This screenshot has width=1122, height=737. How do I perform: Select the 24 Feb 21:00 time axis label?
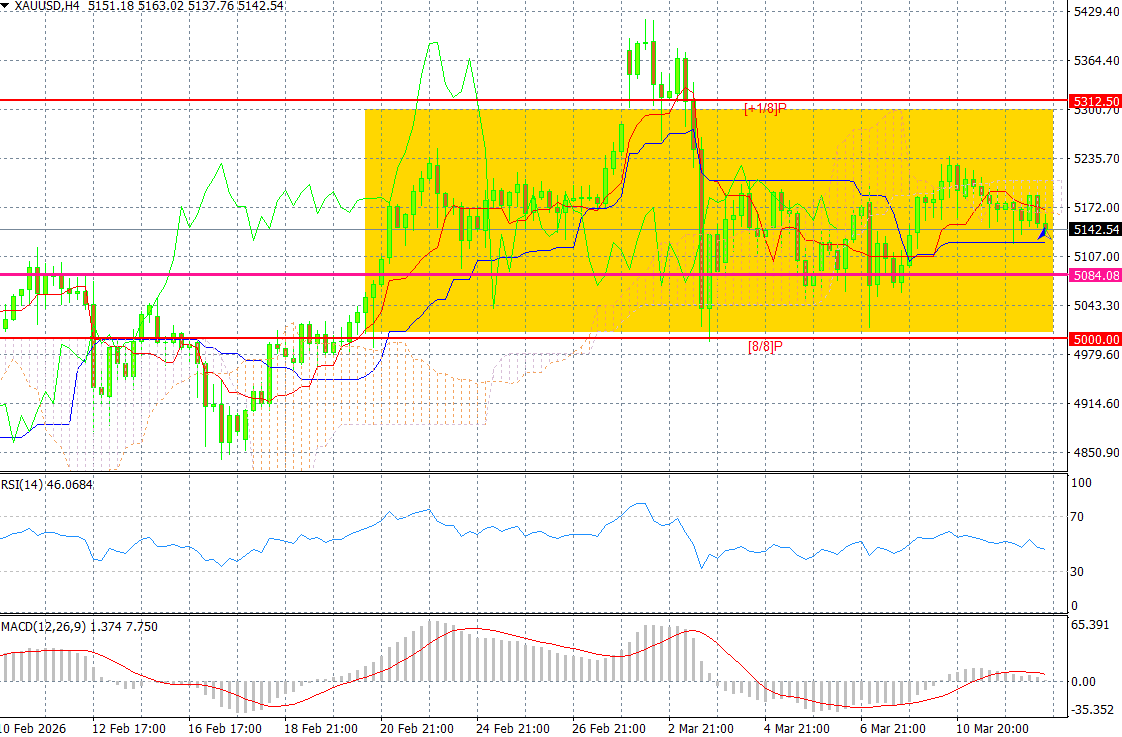tap(513, 728)
